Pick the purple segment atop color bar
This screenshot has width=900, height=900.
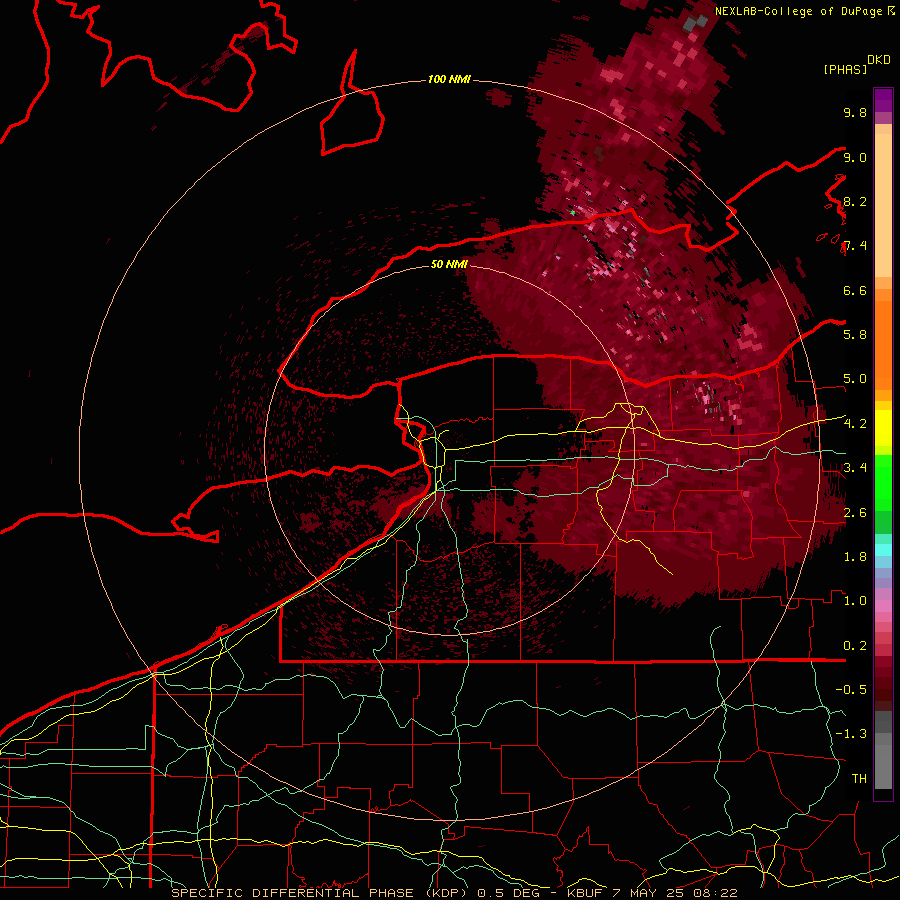click(x=883, y=100)
